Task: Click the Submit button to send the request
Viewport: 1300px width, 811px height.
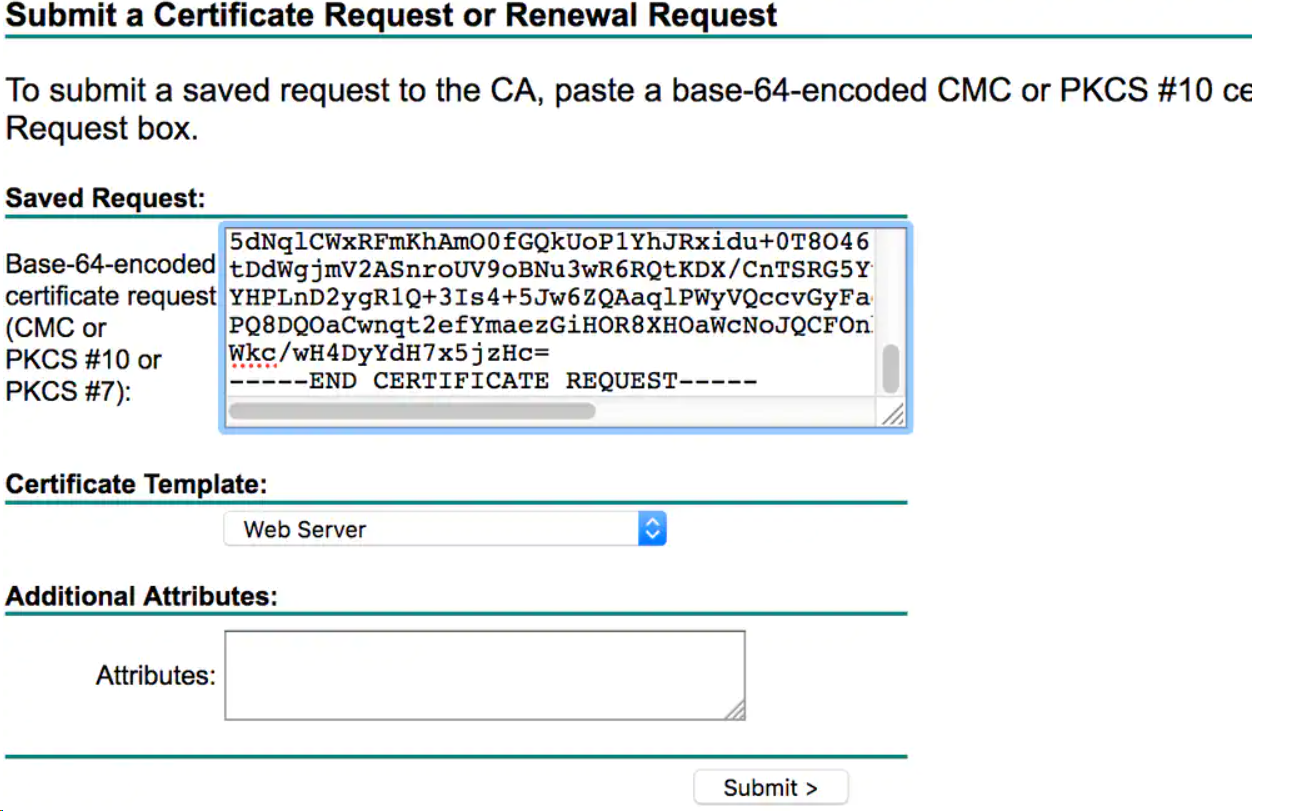Action: point(770,787)
